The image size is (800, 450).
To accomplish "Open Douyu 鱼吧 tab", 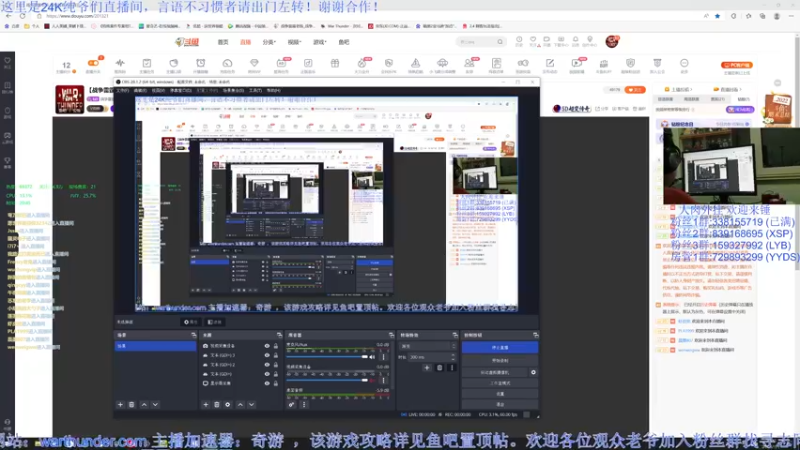I will click(x=344, y=42).
